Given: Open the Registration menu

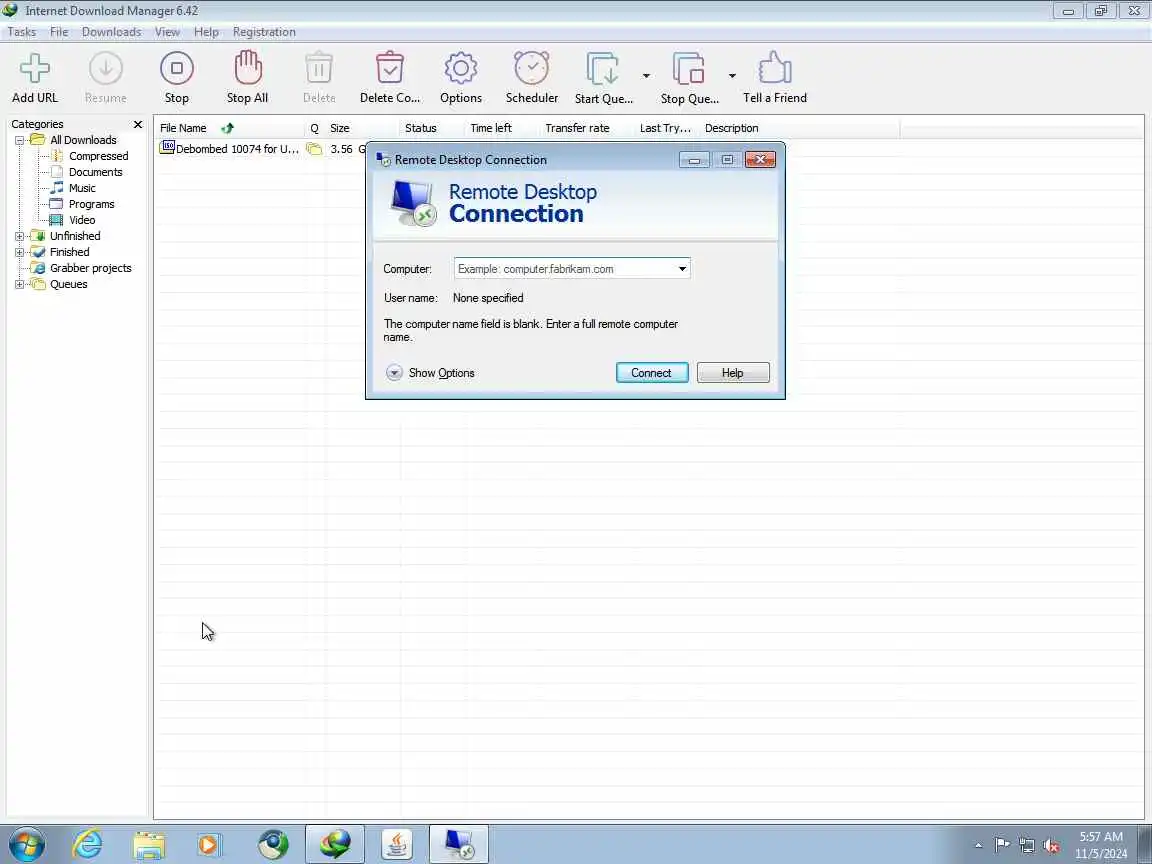Looking at the screenshot, I should 264,32.
